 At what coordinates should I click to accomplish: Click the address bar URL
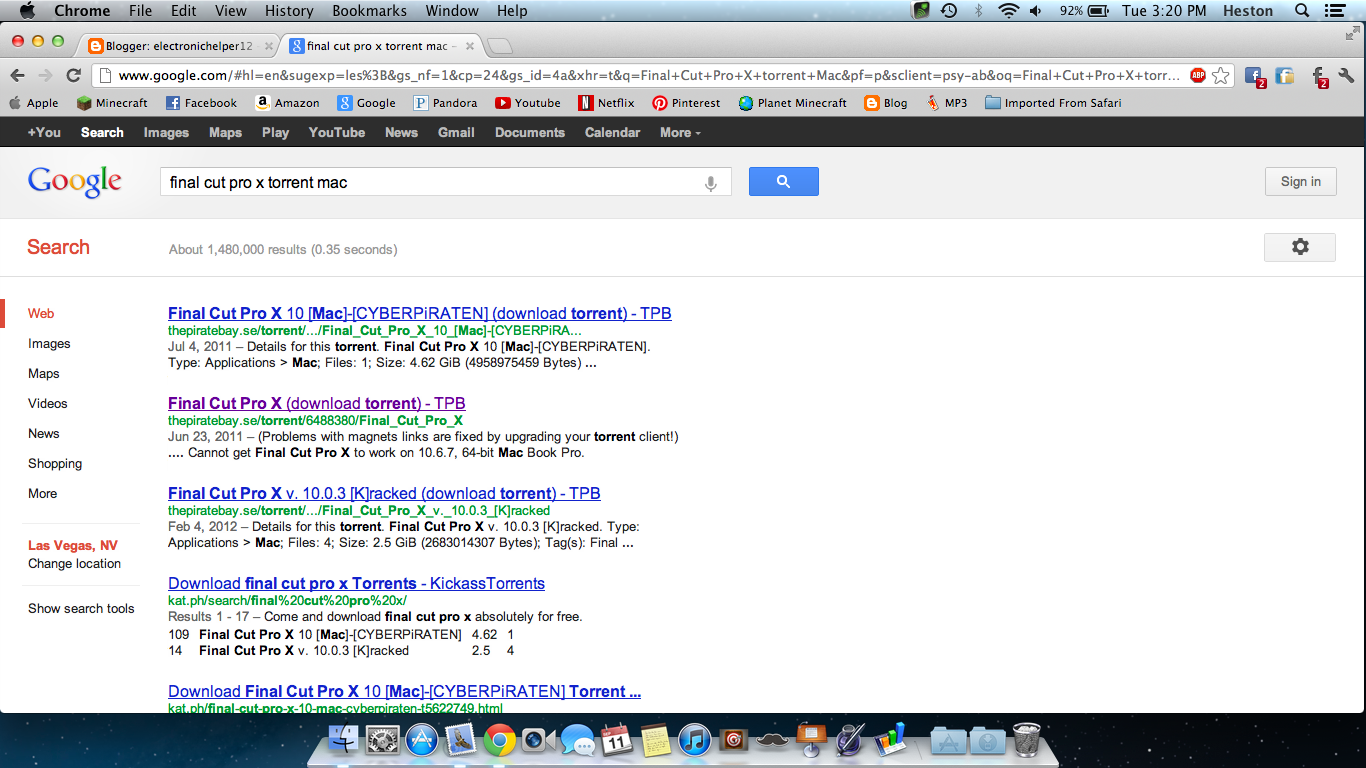click(x=648, y=75)
